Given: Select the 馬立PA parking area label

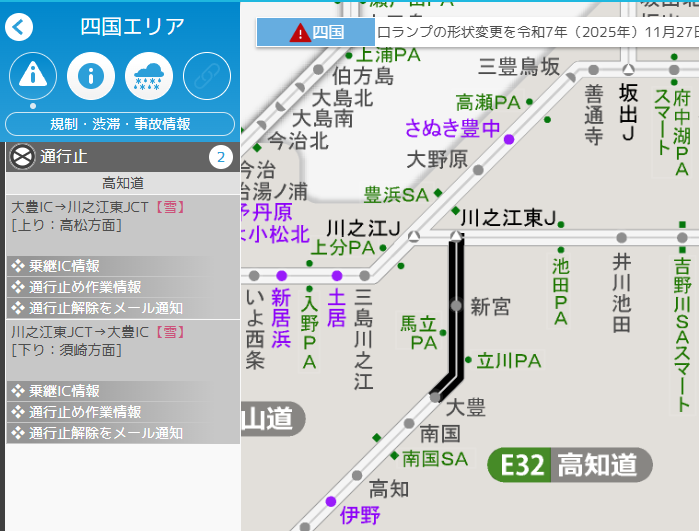Looking at the screenshot, I should [x=419, y=333].
